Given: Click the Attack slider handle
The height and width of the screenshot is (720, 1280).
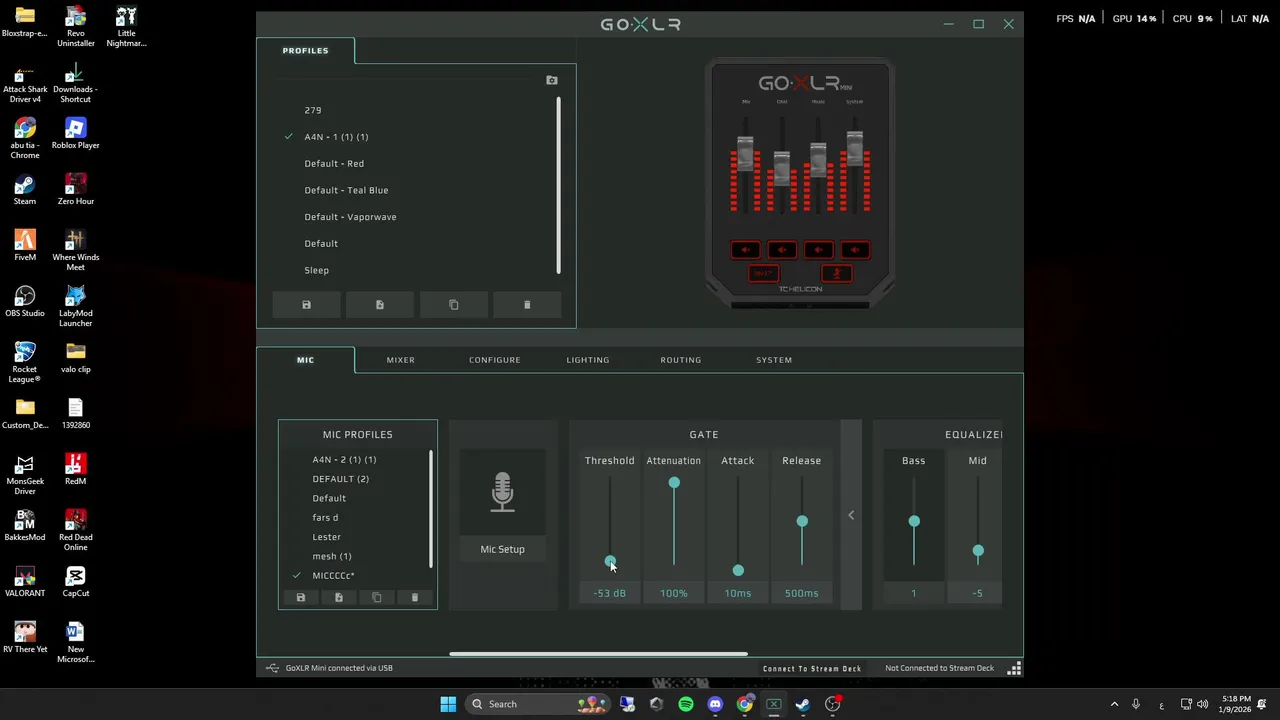Looking at the screenshot, I should click(x=738, y=570).
